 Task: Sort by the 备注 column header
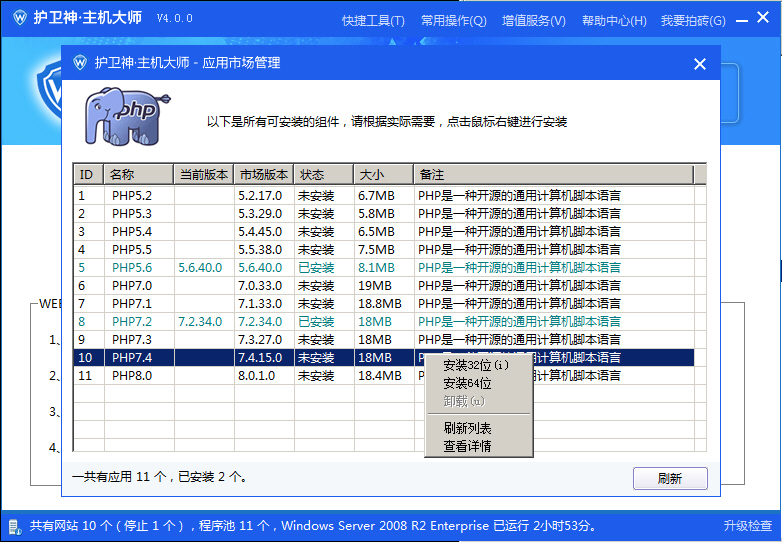[554, 175]
